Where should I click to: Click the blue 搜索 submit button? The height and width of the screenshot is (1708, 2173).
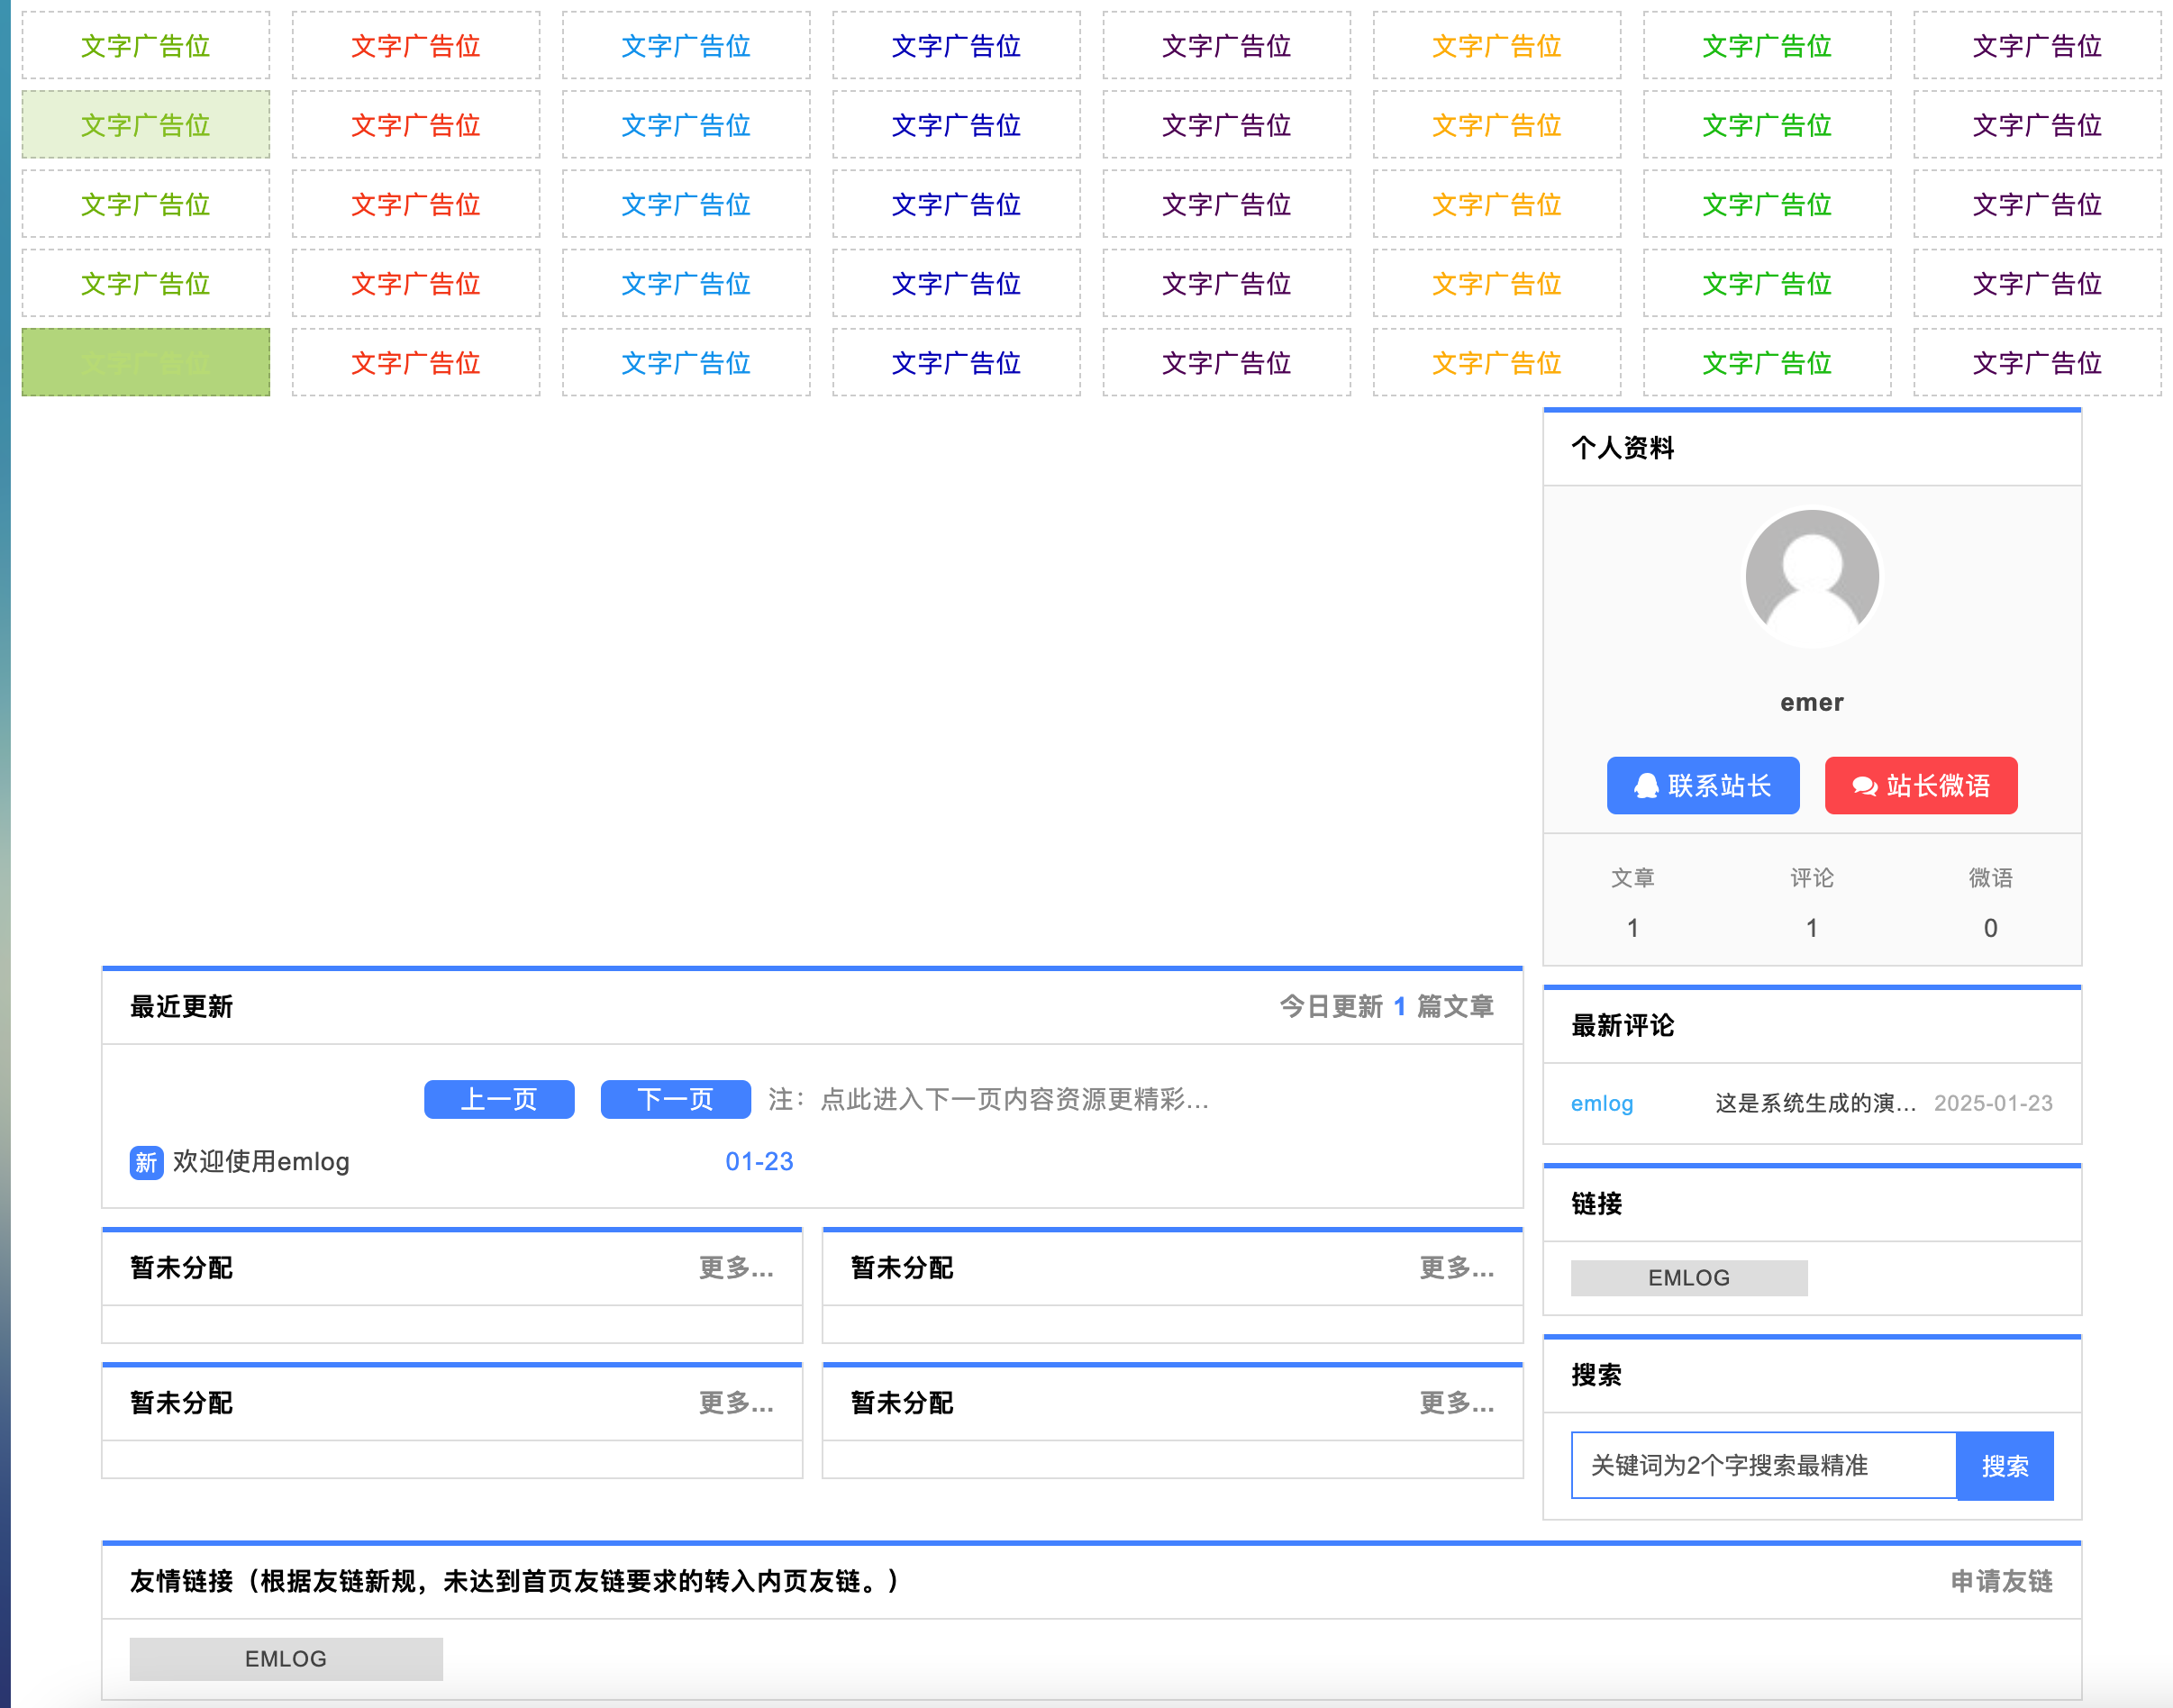(x=2004, y=1465)
